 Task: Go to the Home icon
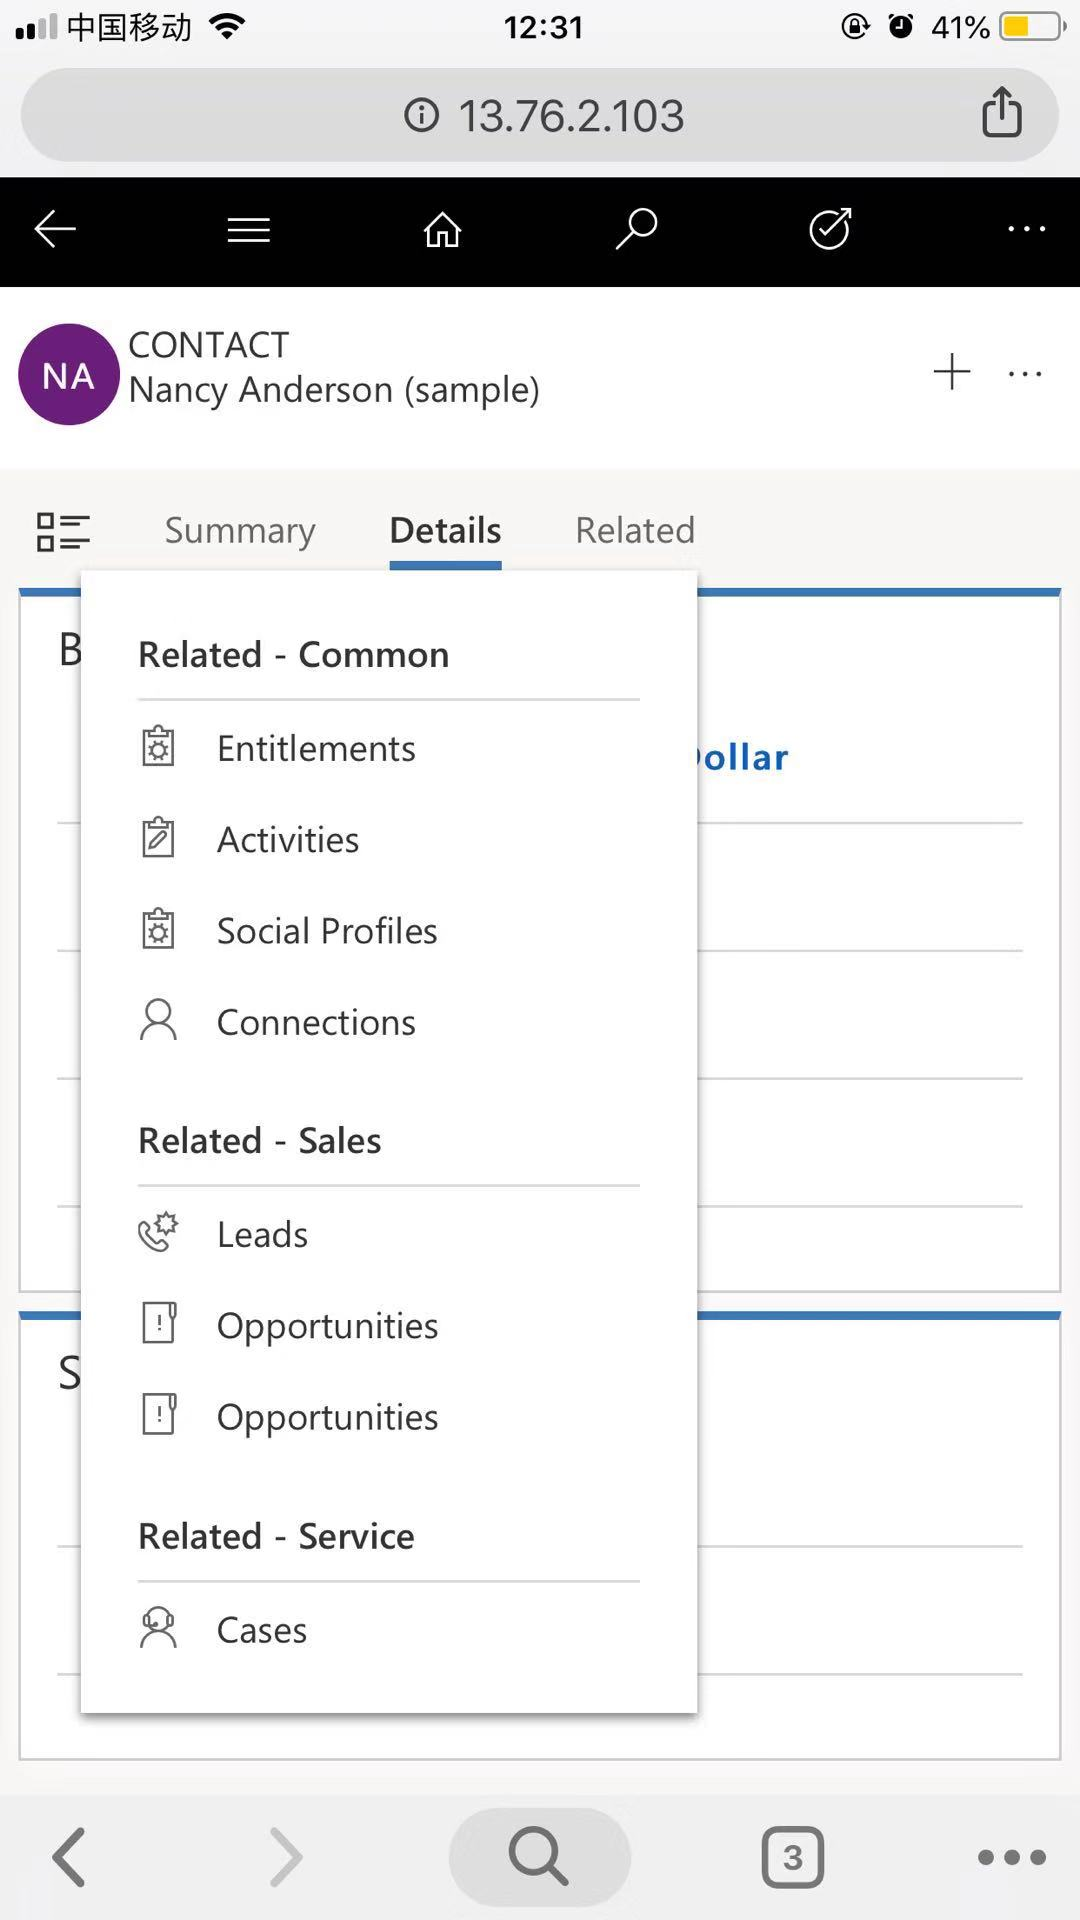pos(442,230)
